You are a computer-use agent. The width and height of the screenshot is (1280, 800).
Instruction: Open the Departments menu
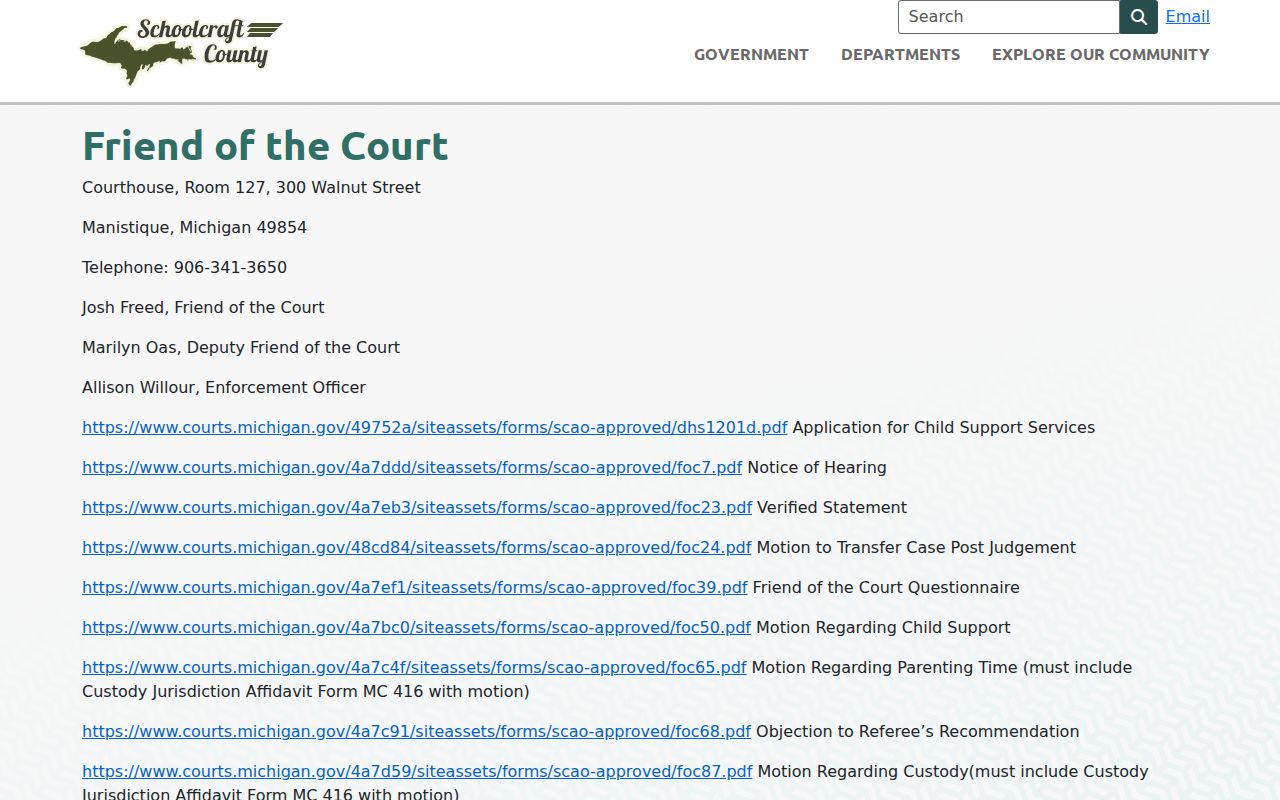click(900, 55)
